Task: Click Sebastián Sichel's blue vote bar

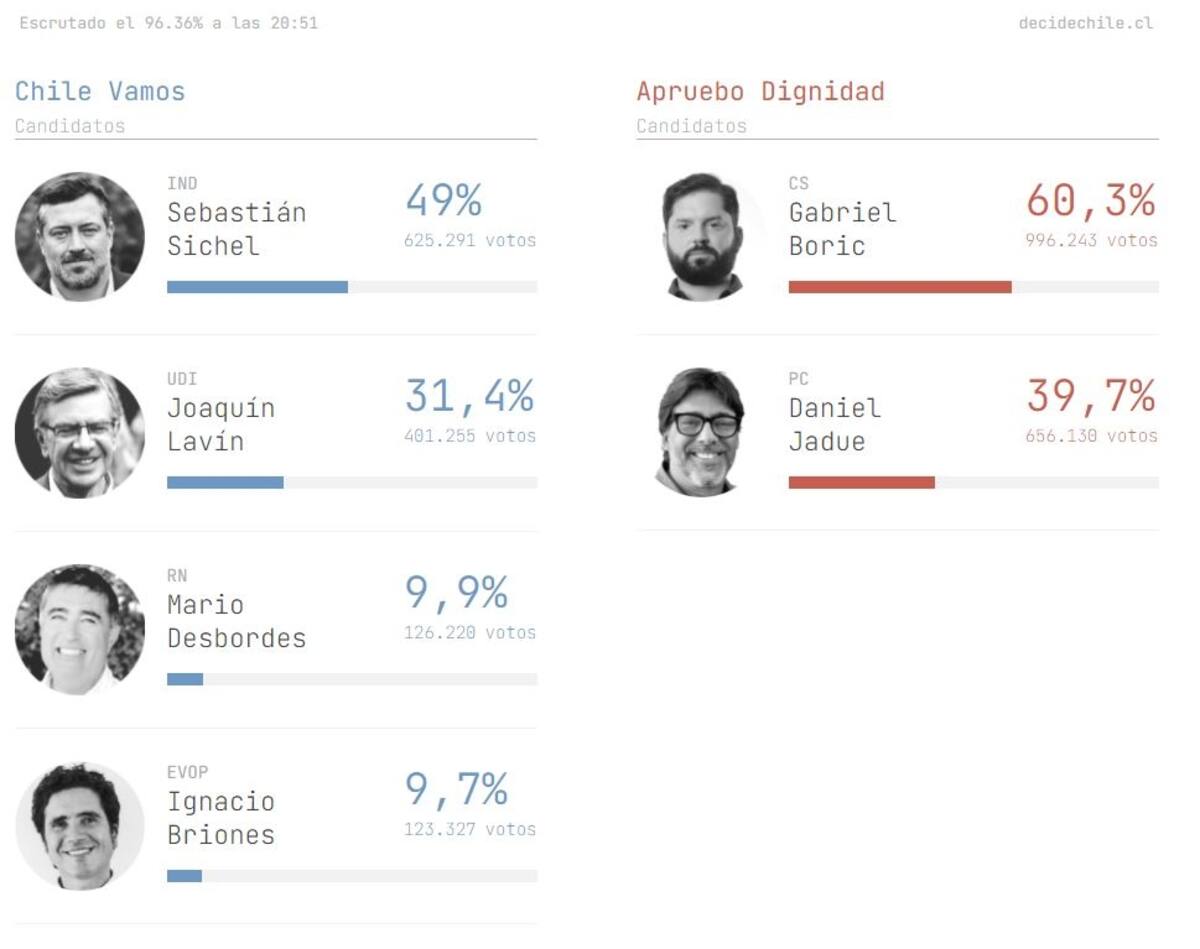Action: coord(257,287)
